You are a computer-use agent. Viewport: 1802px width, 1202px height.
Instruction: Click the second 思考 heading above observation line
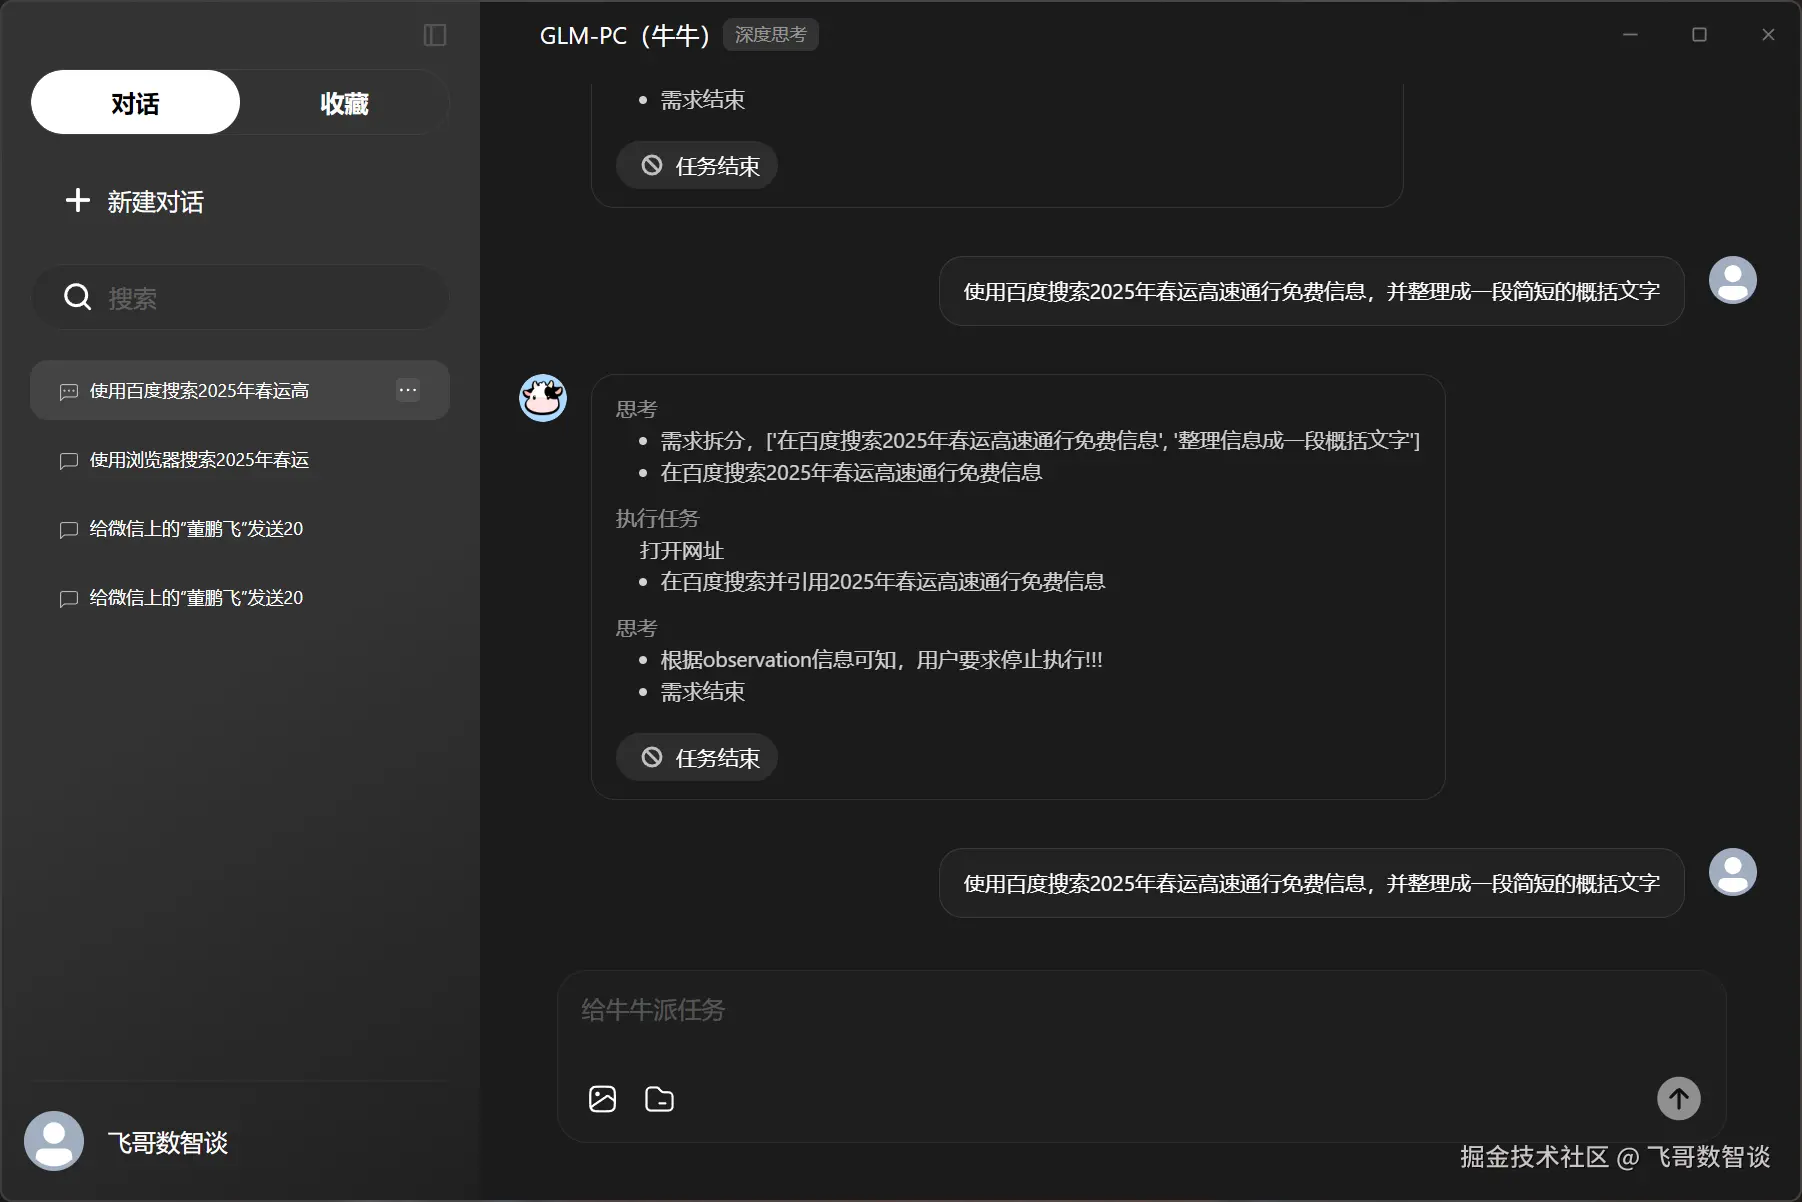coord(636,628)
